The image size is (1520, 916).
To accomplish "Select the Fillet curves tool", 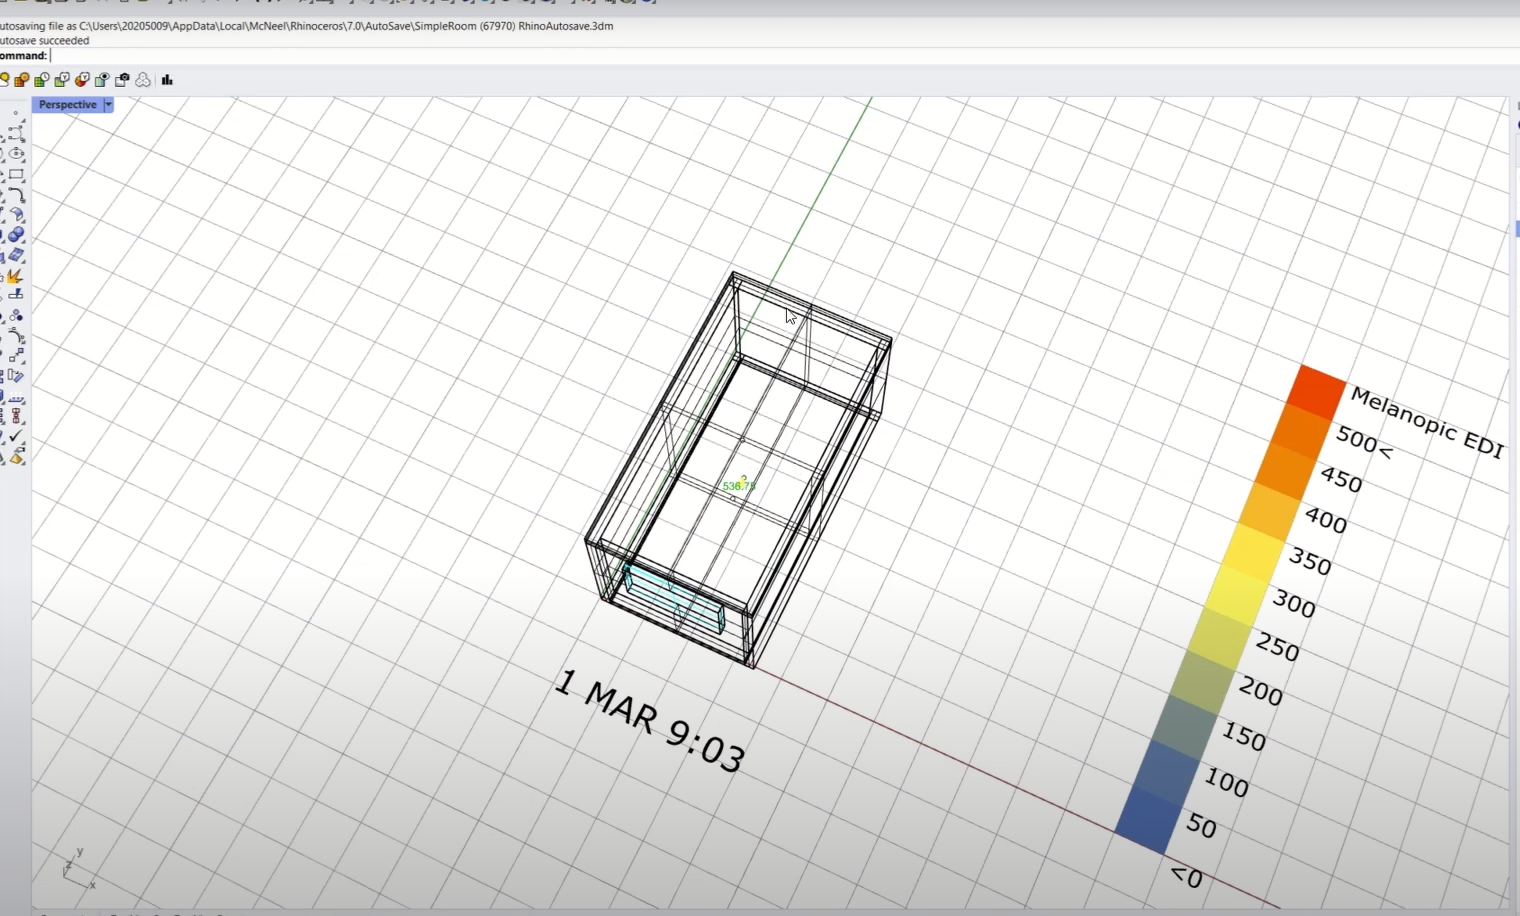I will point(16,195).
